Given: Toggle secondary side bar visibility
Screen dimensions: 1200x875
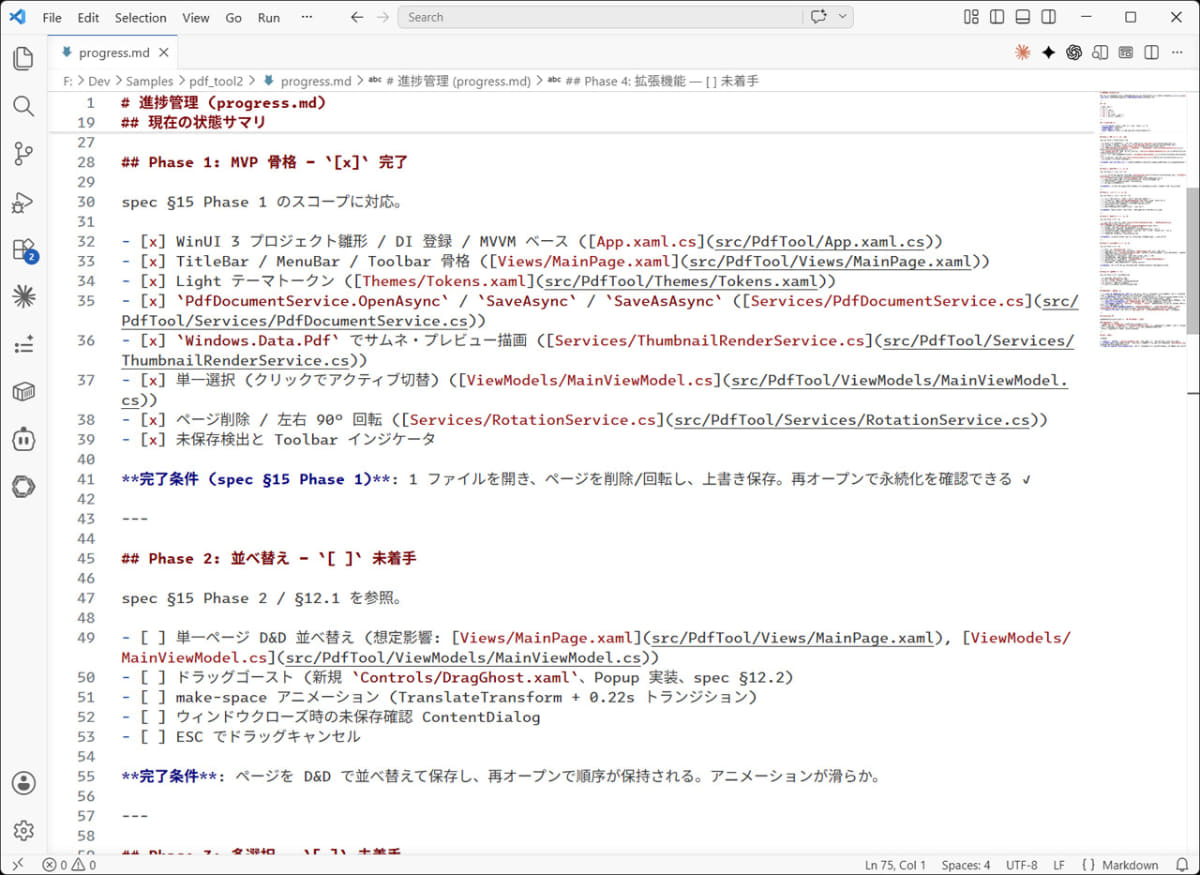Looking at the screenshot, I should point(1049,17).
